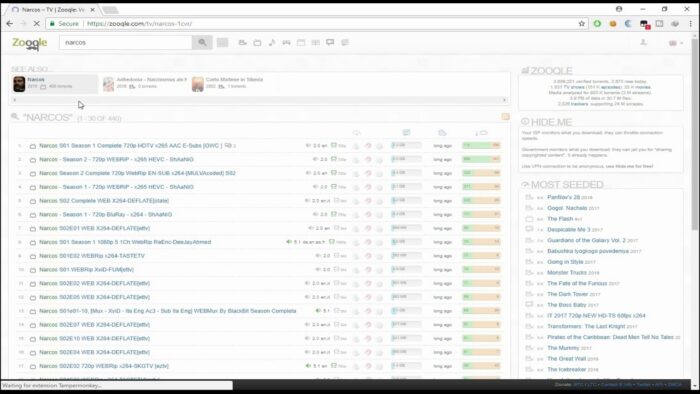
Task: Open Despicable Me 3 in Most Seeded
Action: tap(569, 229)
